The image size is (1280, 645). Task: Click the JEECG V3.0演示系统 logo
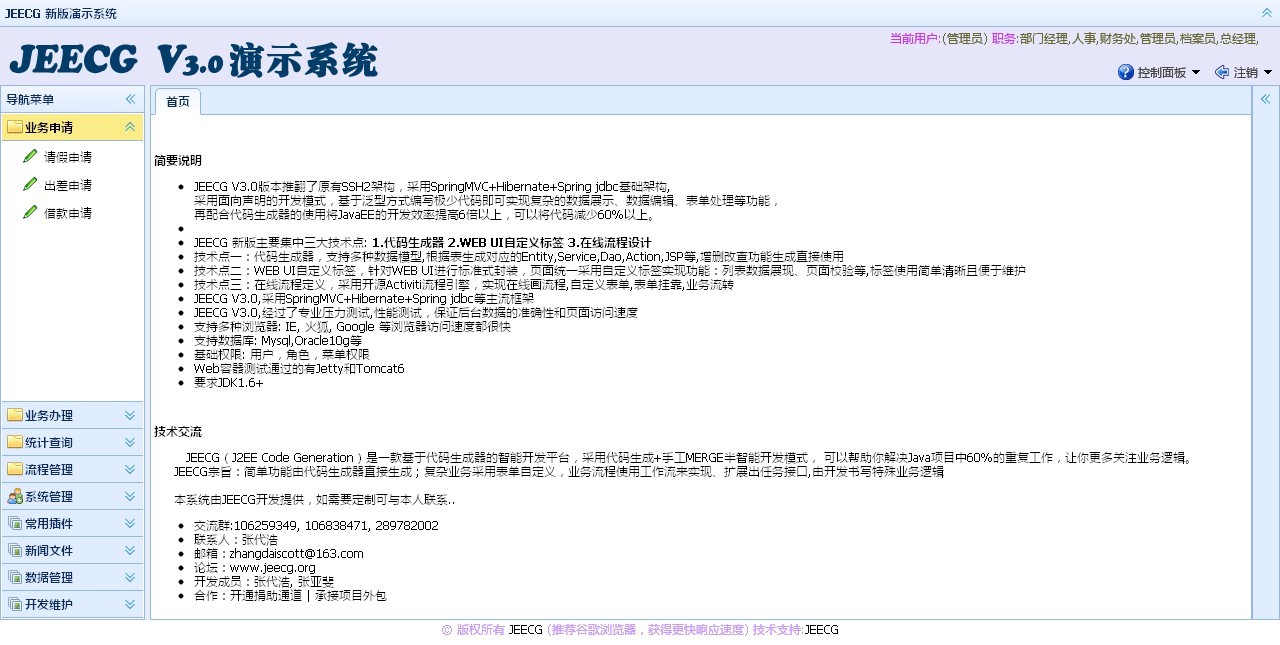coord(194,60)
